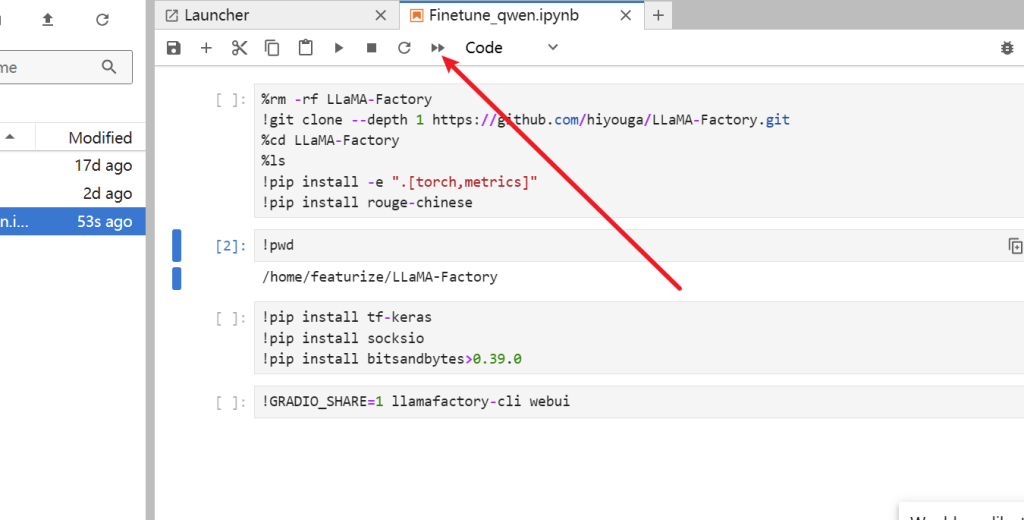Insert a new cell with the plus icon

[206, 48]
